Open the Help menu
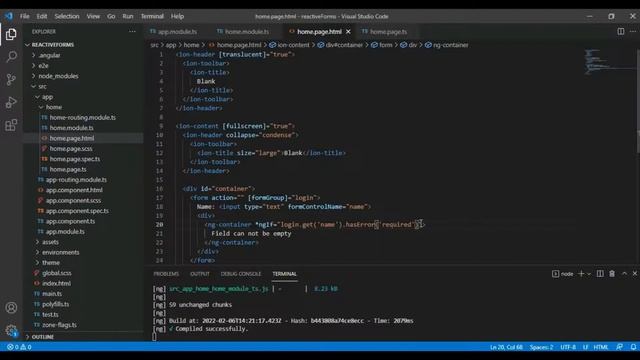 click(x=177, y=16)
